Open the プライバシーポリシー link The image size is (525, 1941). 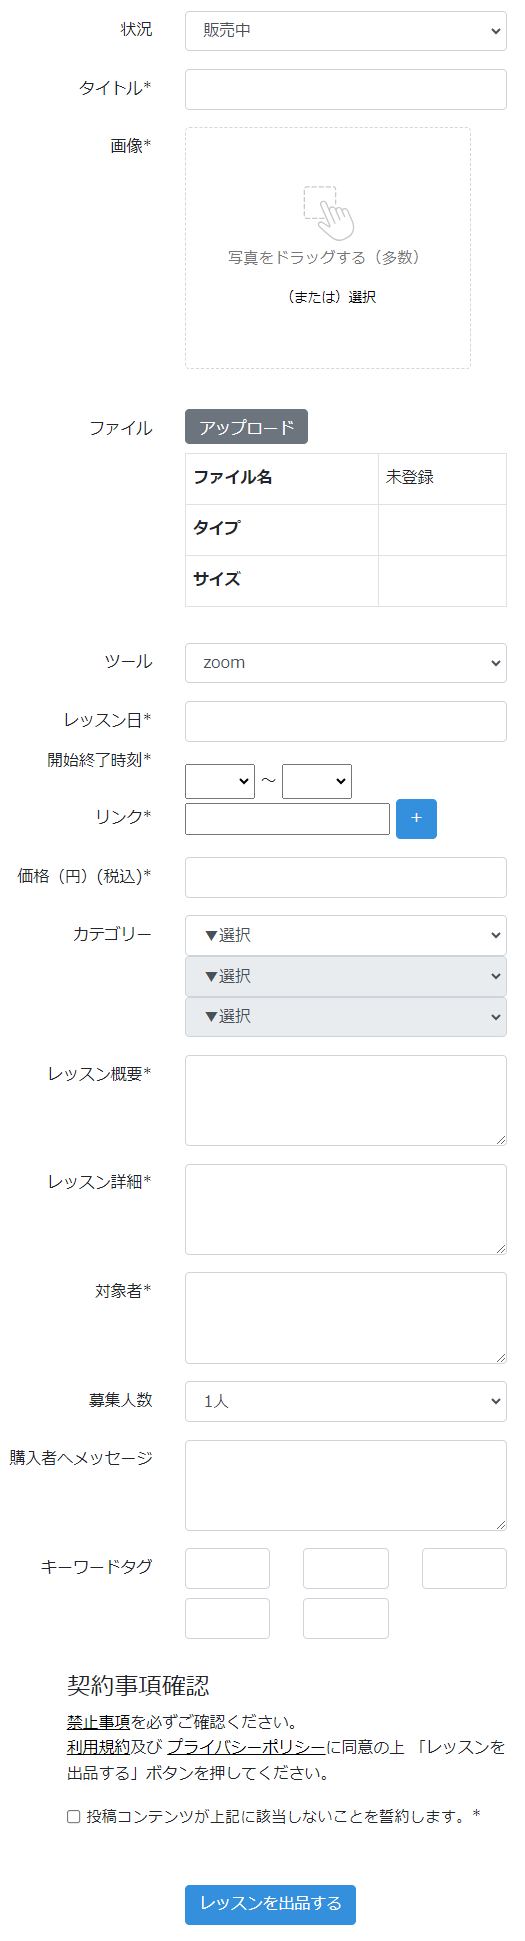tap(246, 1747)
